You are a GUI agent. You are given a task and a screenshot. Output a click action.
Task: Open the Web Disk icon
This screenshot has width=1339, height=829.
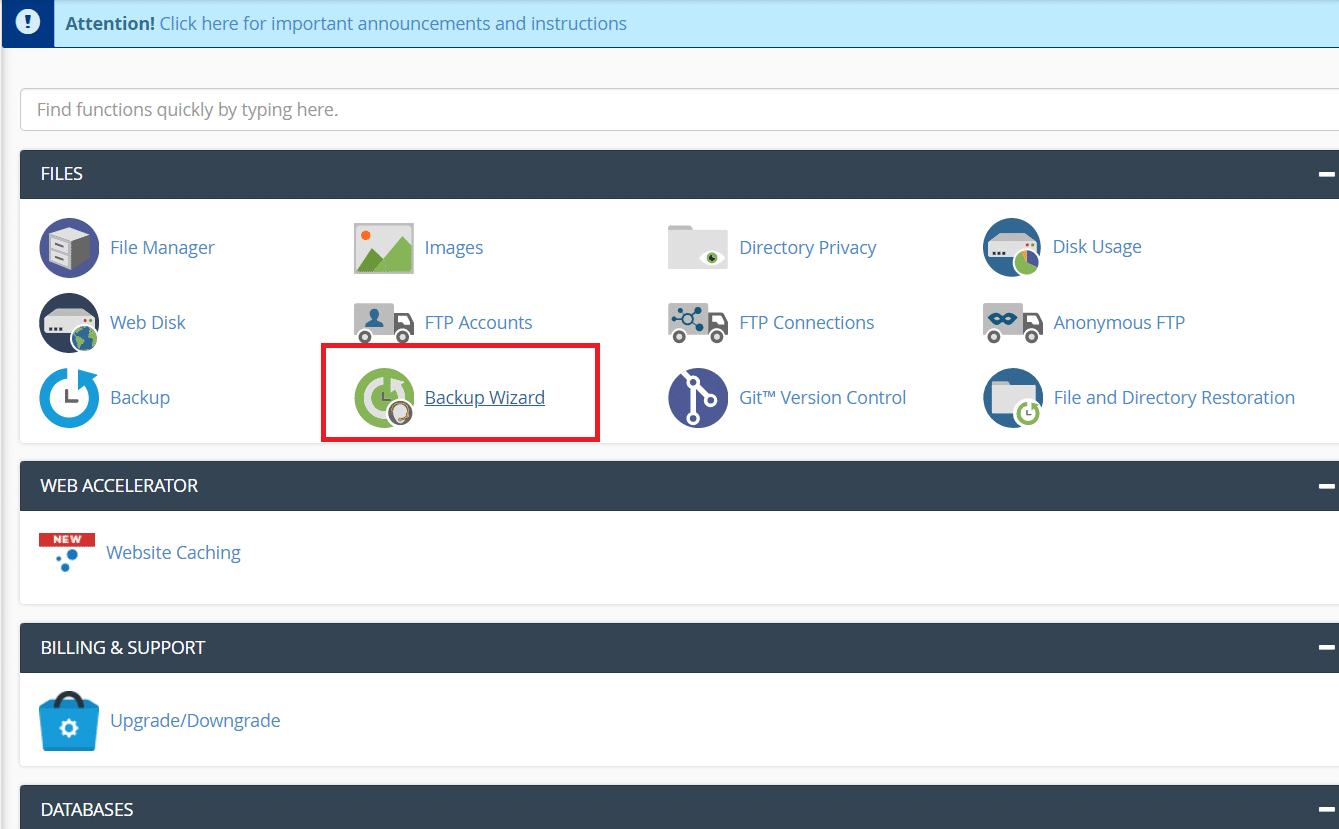pyautogui.click(x=69, y=323)
